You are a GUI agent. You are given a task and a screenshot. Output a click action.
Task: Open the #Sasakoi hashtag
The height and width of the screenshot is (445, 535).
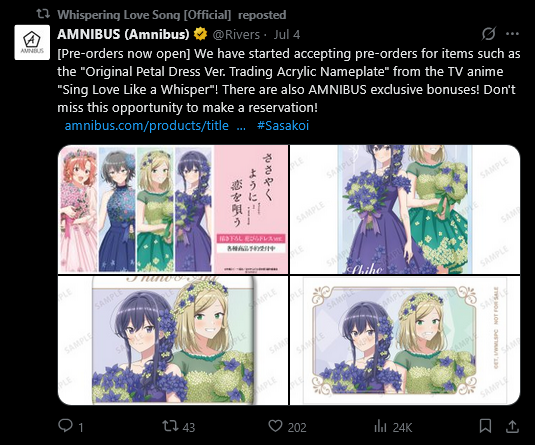click(x=283, y=126)
